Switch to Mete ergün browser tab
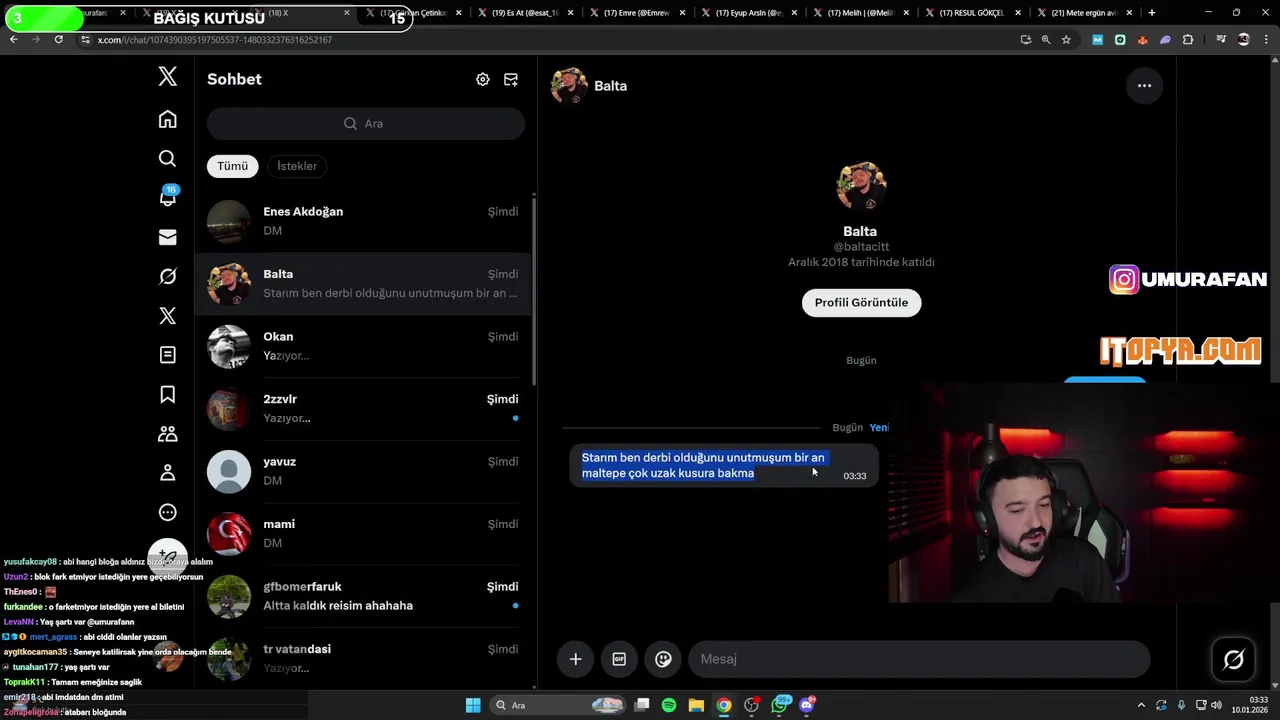Viewport: 1280px width, 720px height. [x=1085, y=13]
